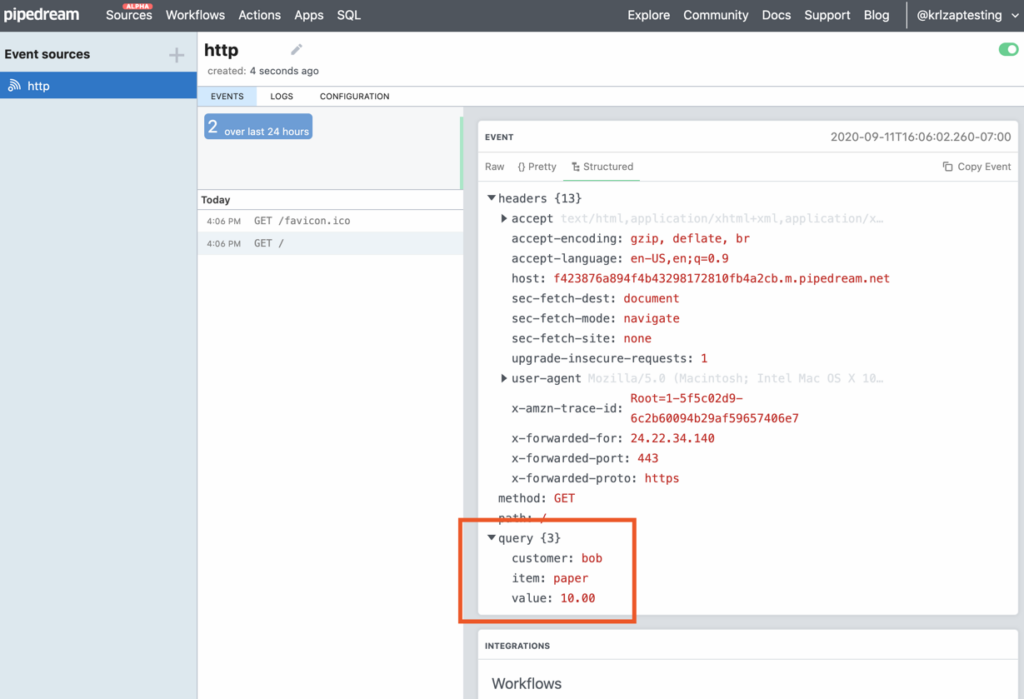This screenshot has height=699, width=1024.
Task: Open the @krlzaptesting account dropdown
Action: (967, 15)
